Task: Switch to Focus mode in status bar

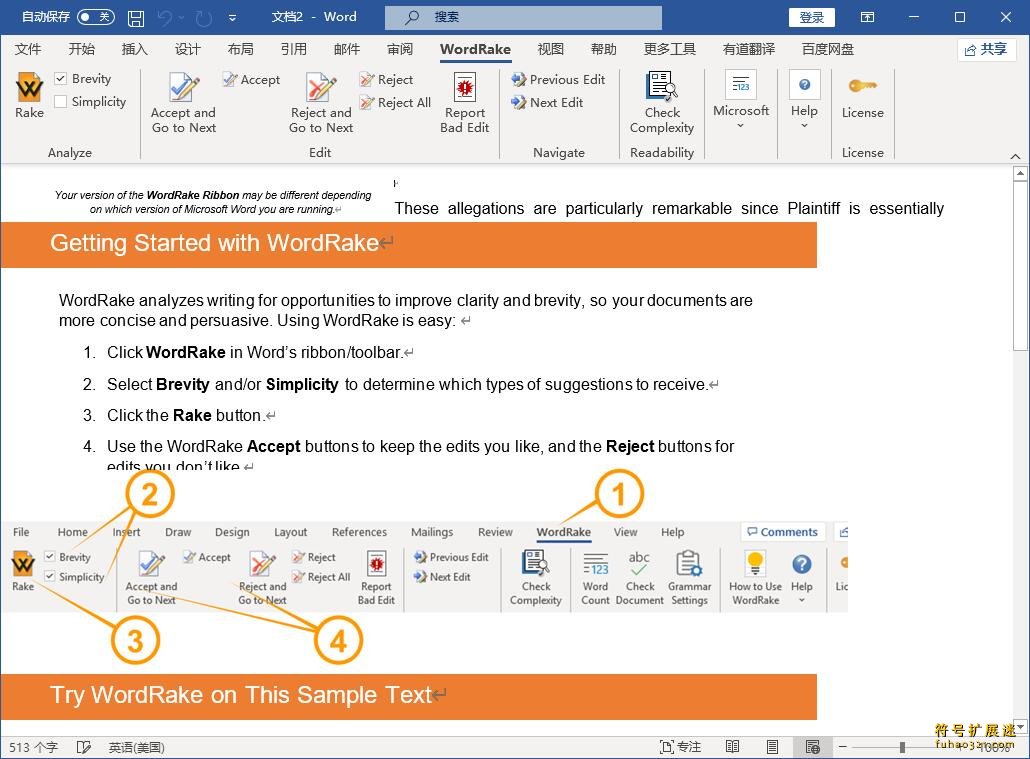Action: 680,747
